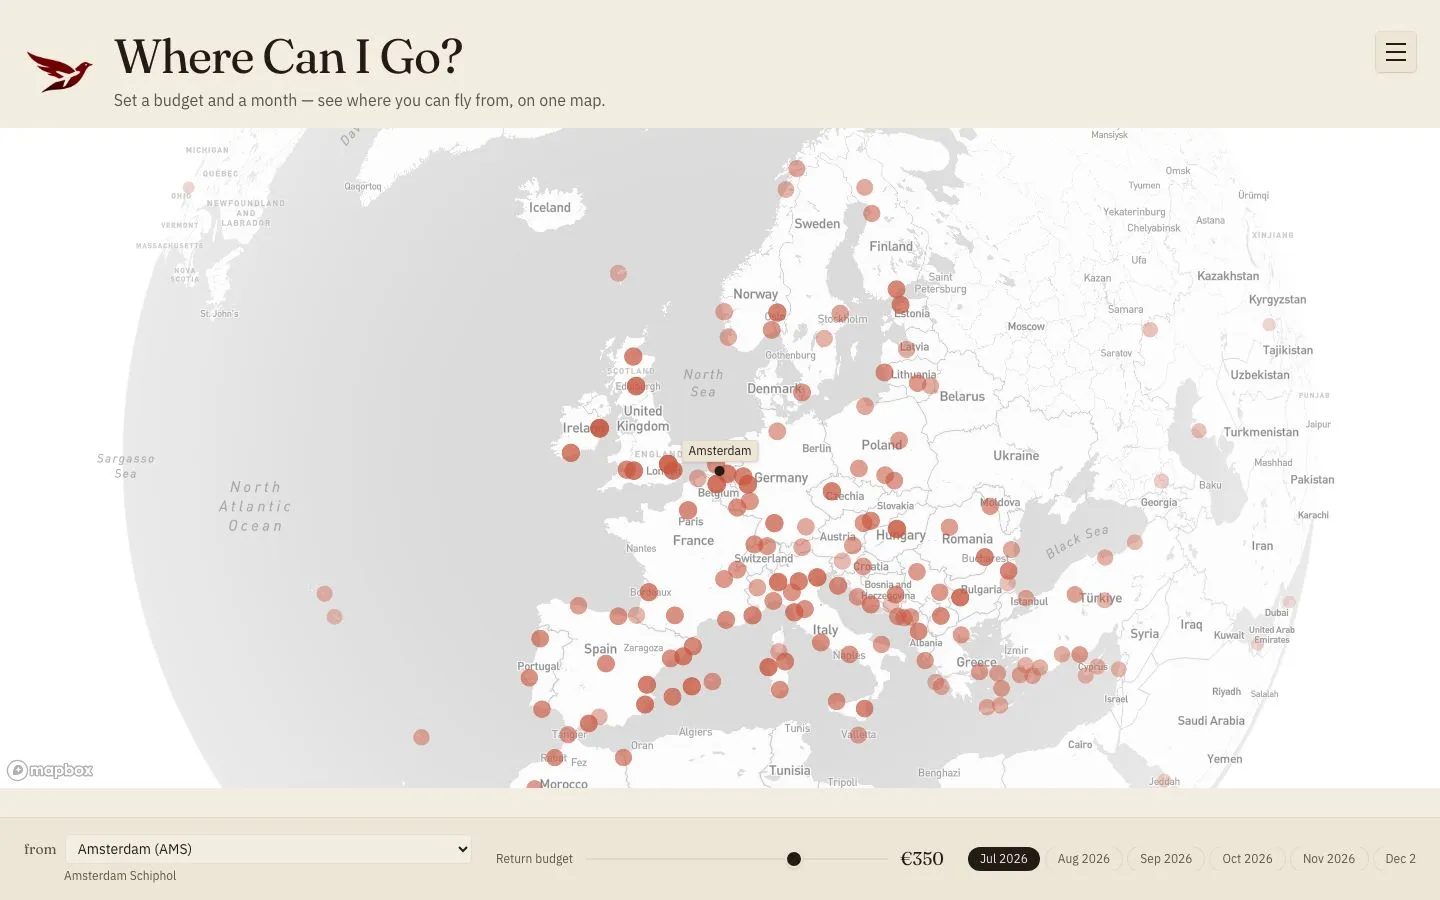Click the Cairo city label
This screenshot has height=900, width=1440.
point(1080,745)
